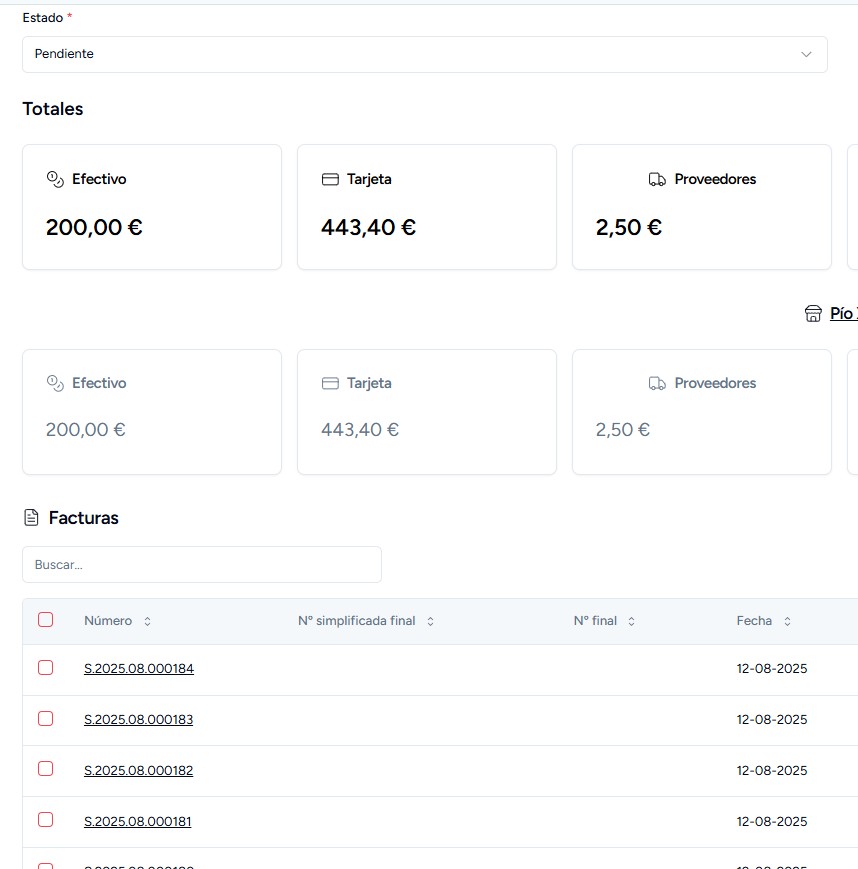Image resolution: width=858 pixels, height=869 pixels.
Task: Click the cash icon in top Efectivo card
Action: 55,179
